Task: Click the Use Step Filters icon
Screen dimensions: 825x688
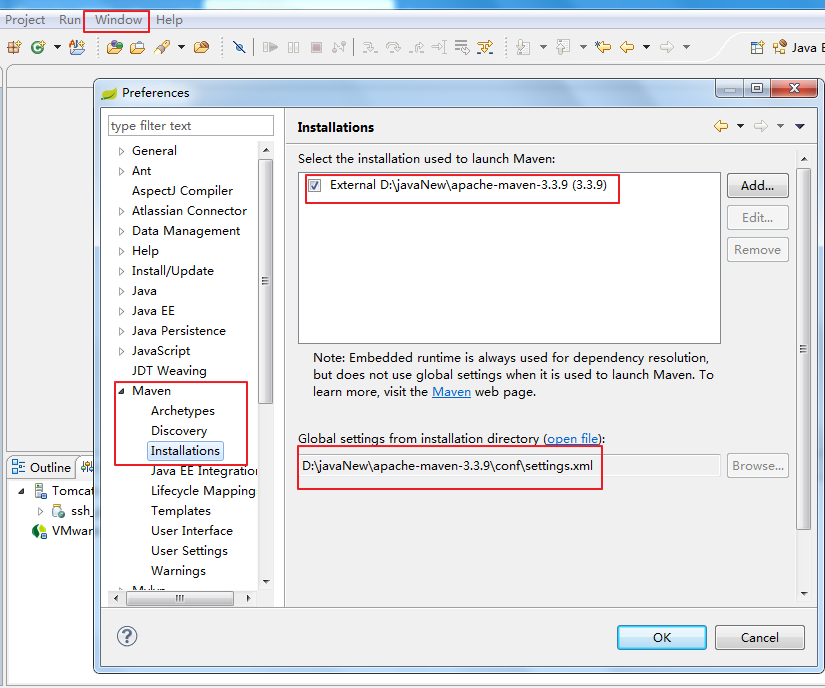Action: pos(485,47)
